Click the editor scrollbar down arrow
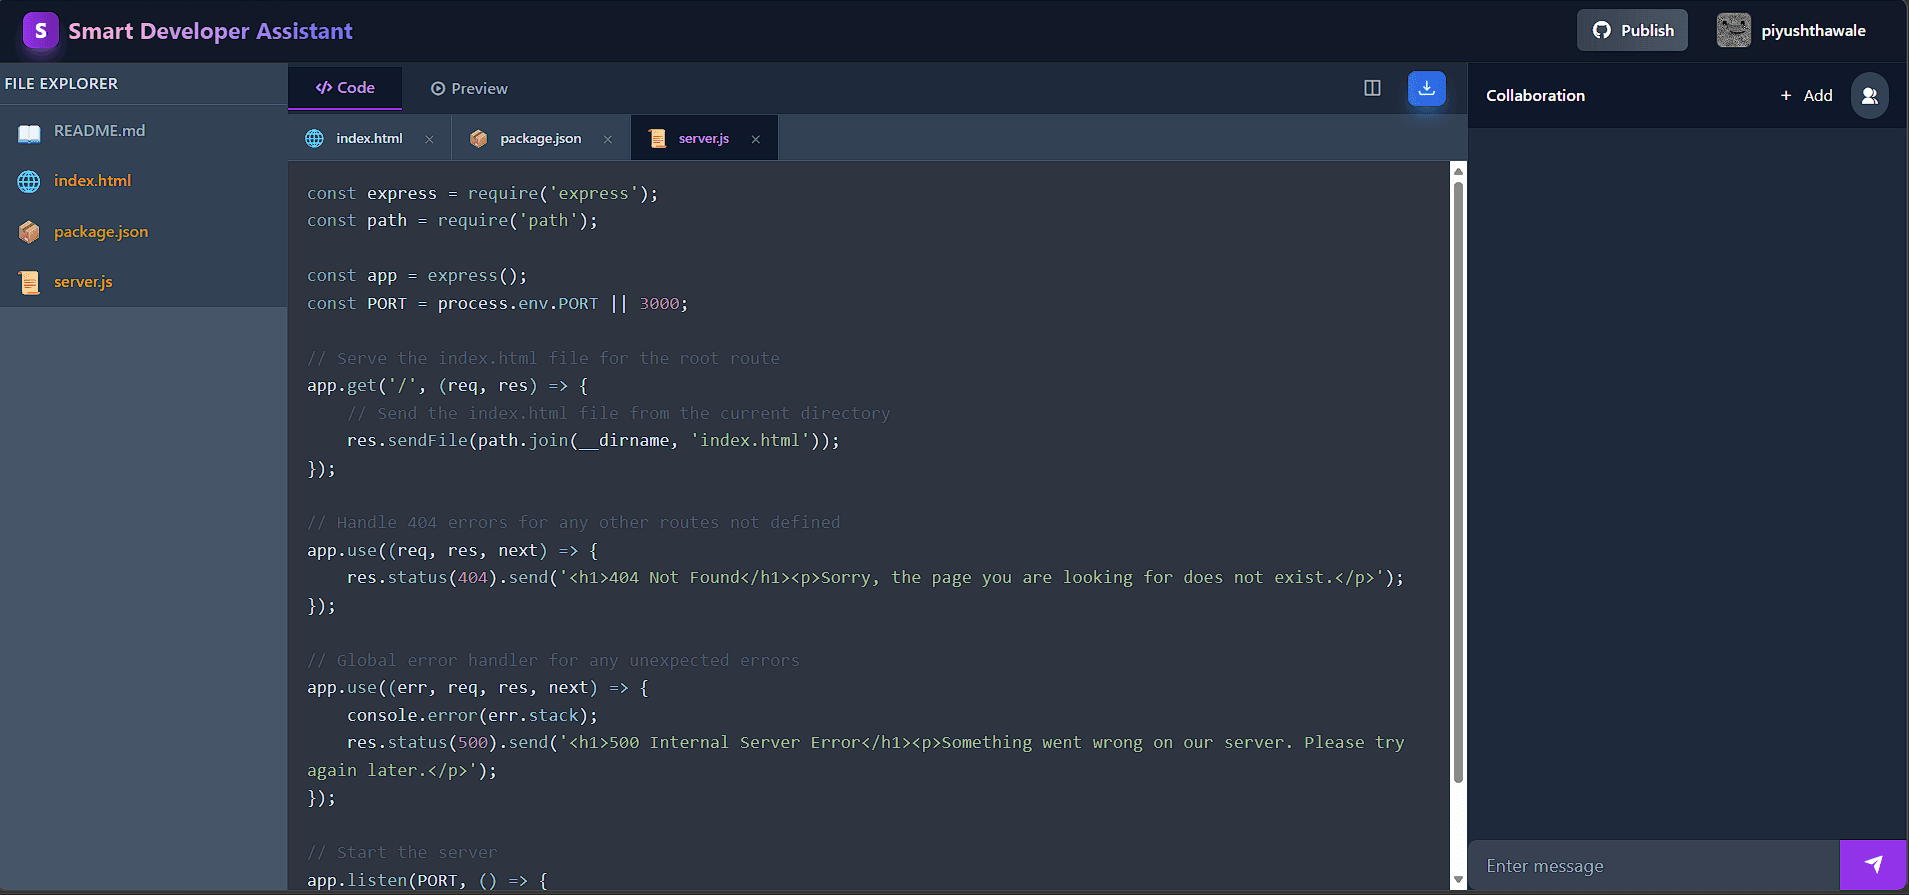 click(x=1458, y=880)
